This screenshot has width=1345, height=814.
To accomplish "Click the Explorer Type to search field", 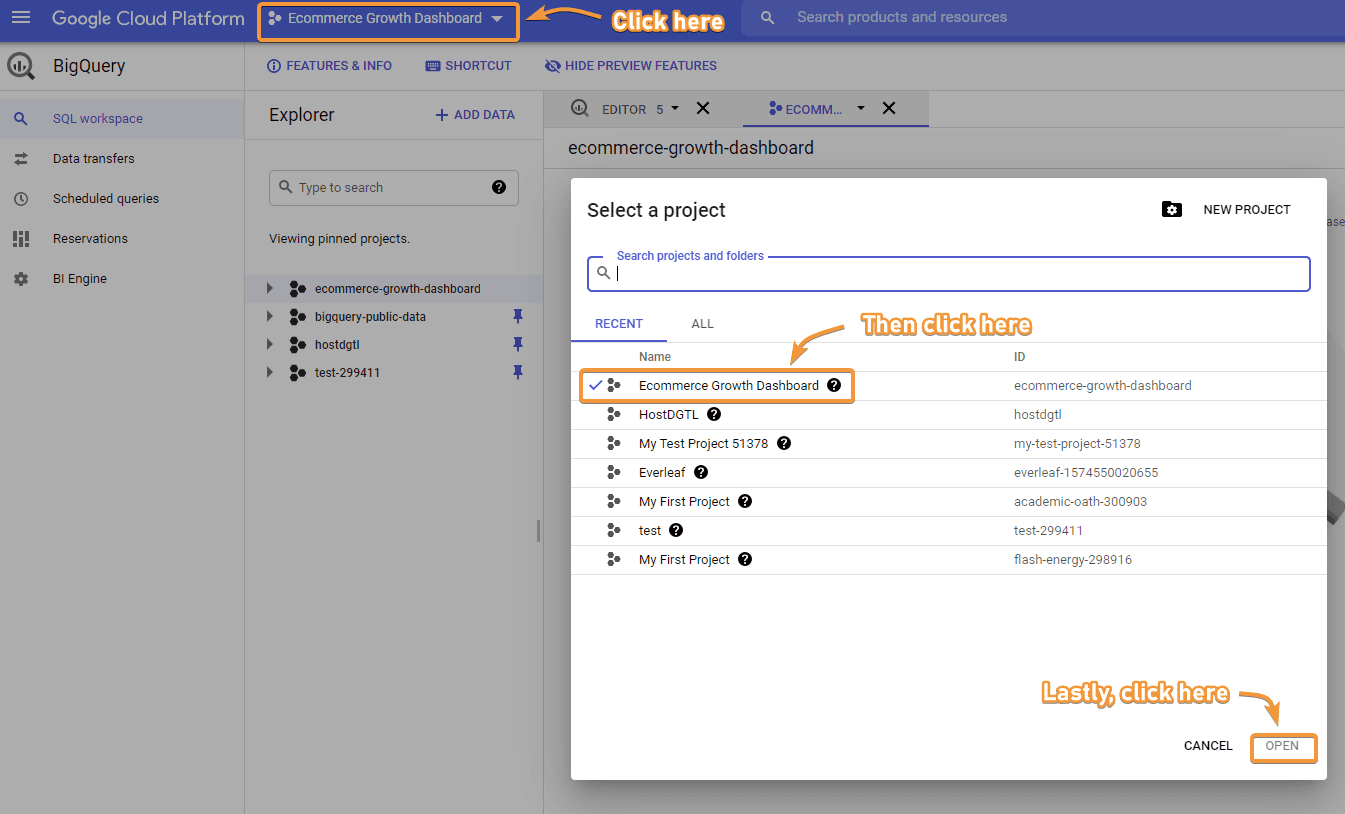I will [x=394, y=187].
